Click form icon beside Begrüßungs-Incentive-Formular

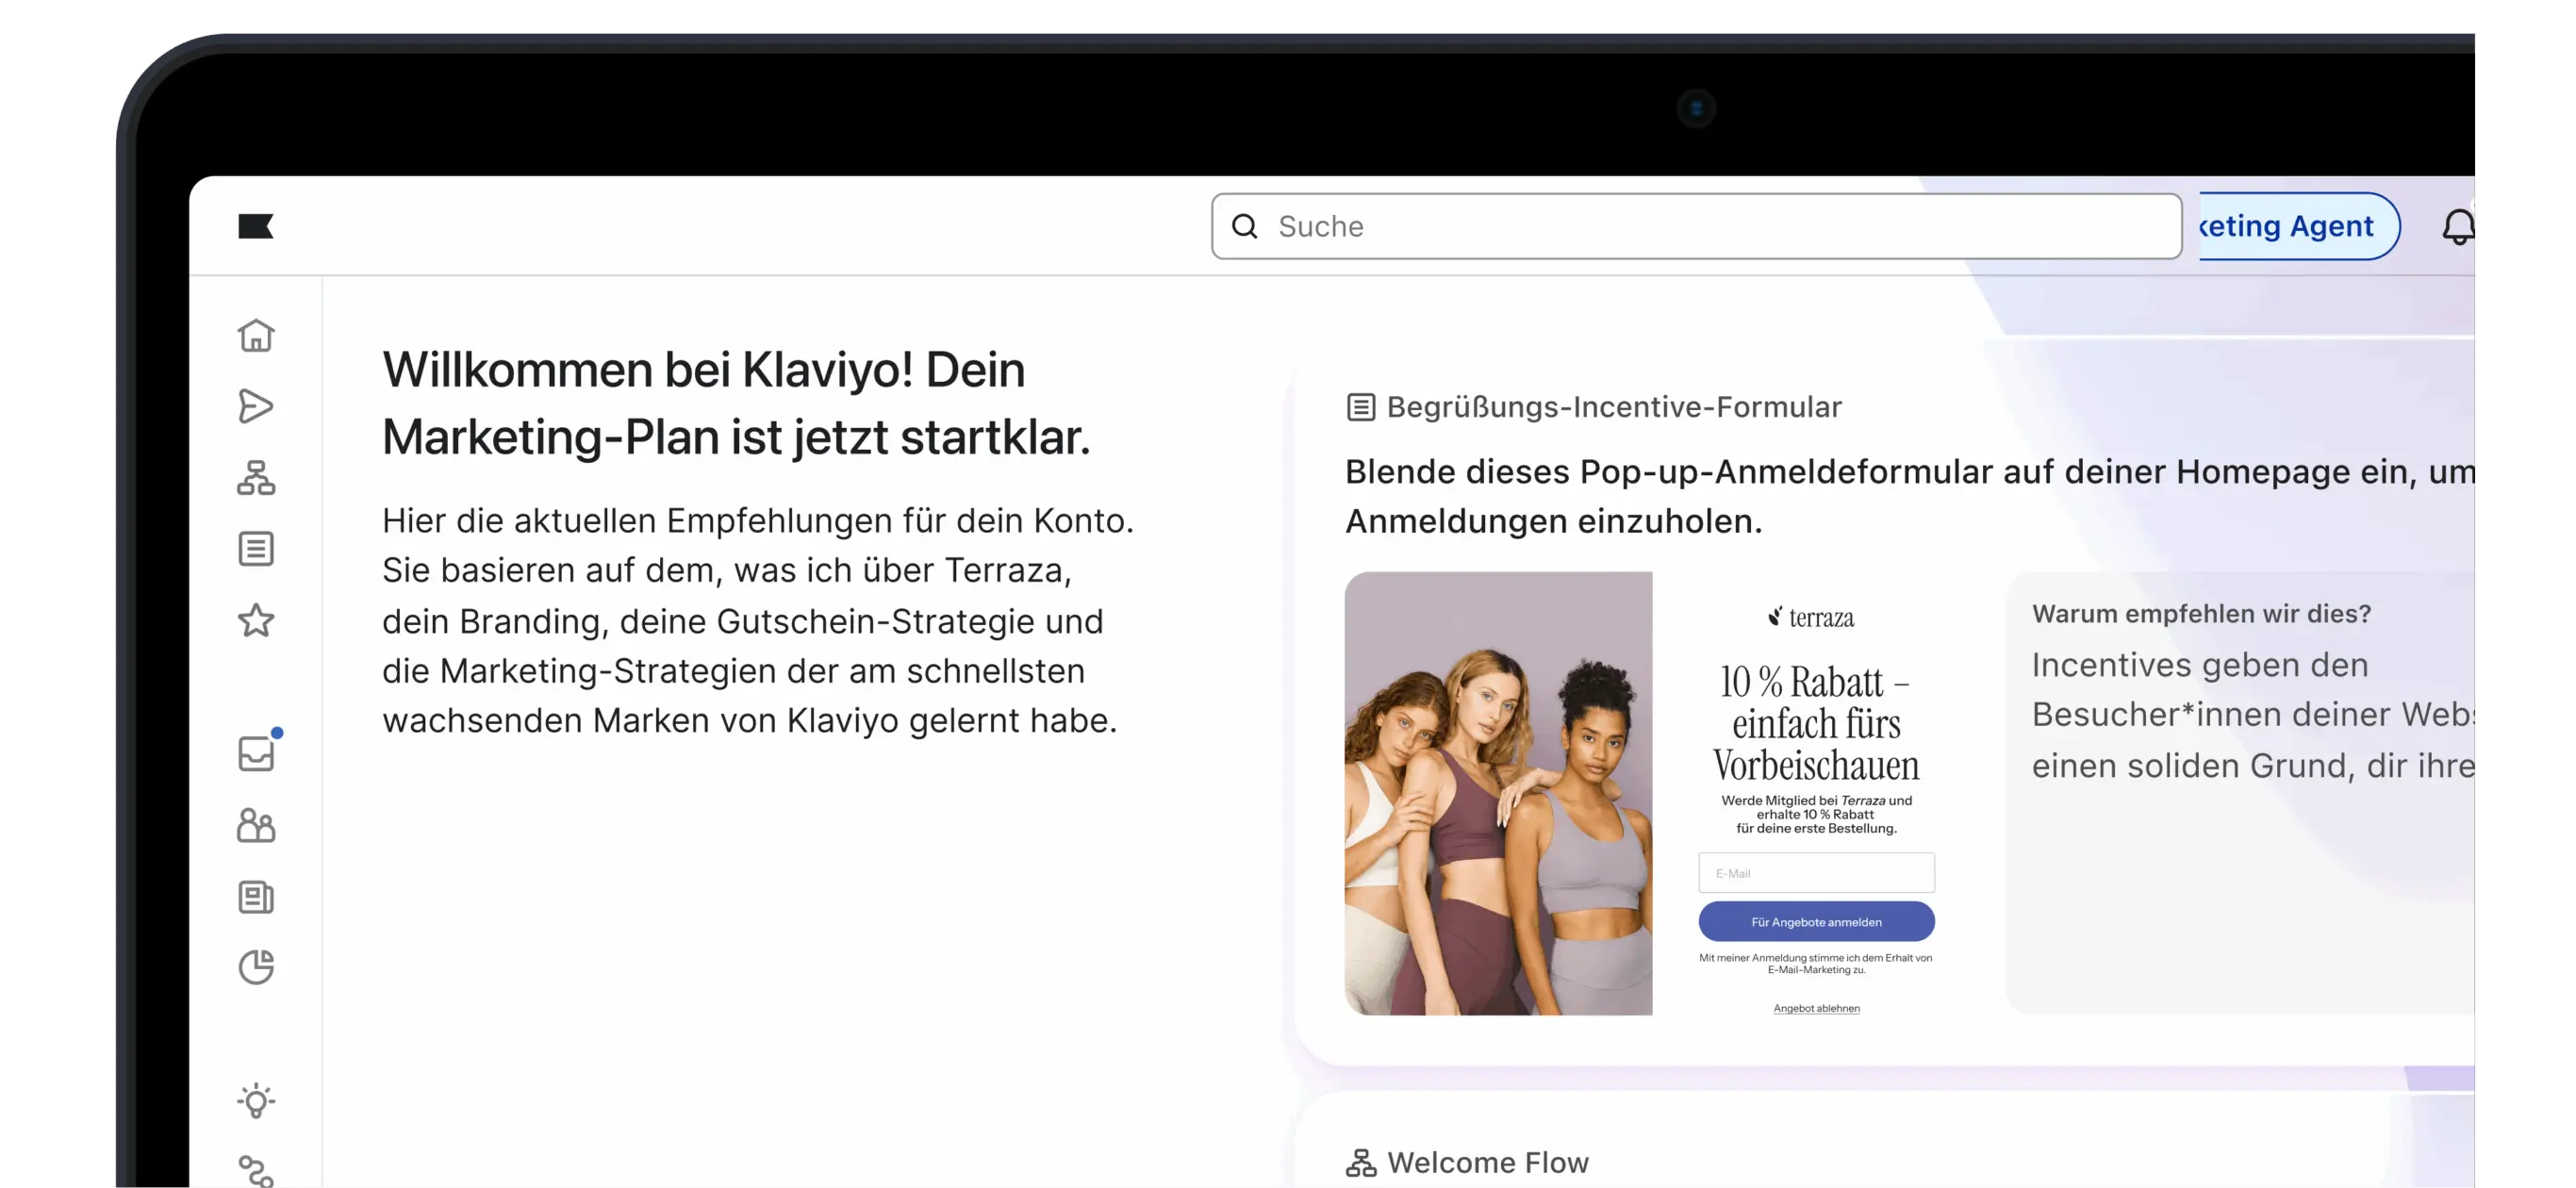[x=1360, y=407]
